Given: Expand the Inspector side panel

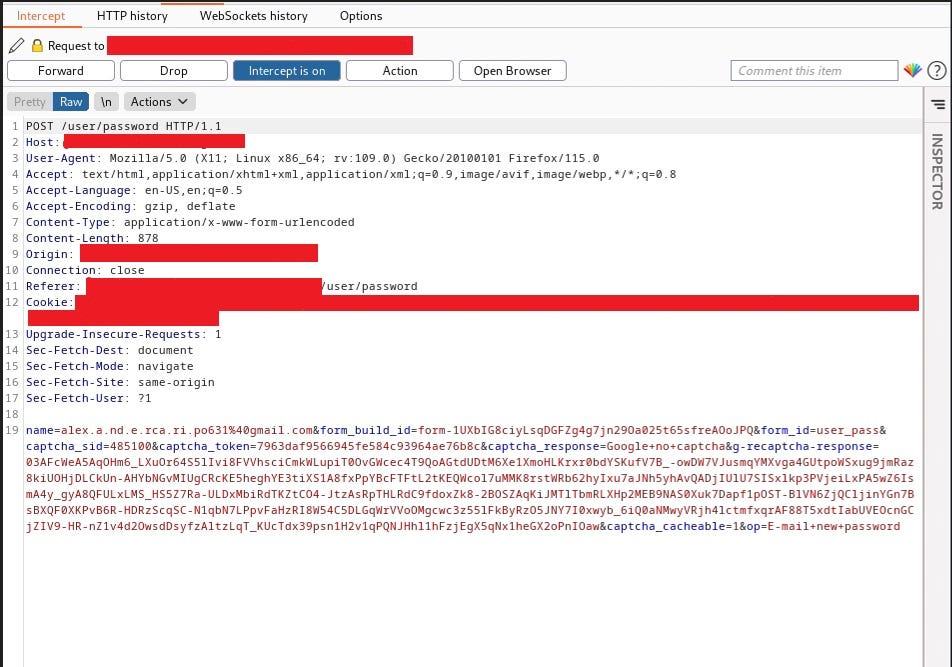Looking at the screenshot, I should click(x=937, y=170).
